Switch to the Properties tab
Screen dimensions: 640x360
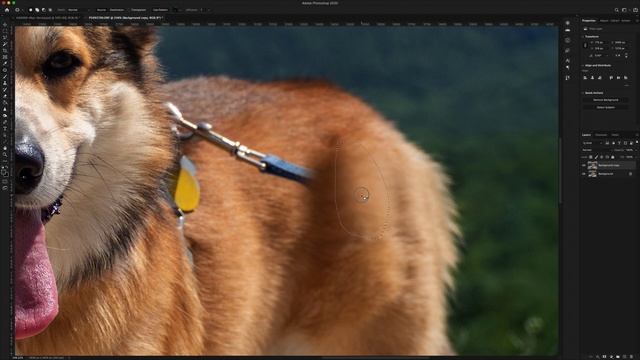[x=589, y=20]
